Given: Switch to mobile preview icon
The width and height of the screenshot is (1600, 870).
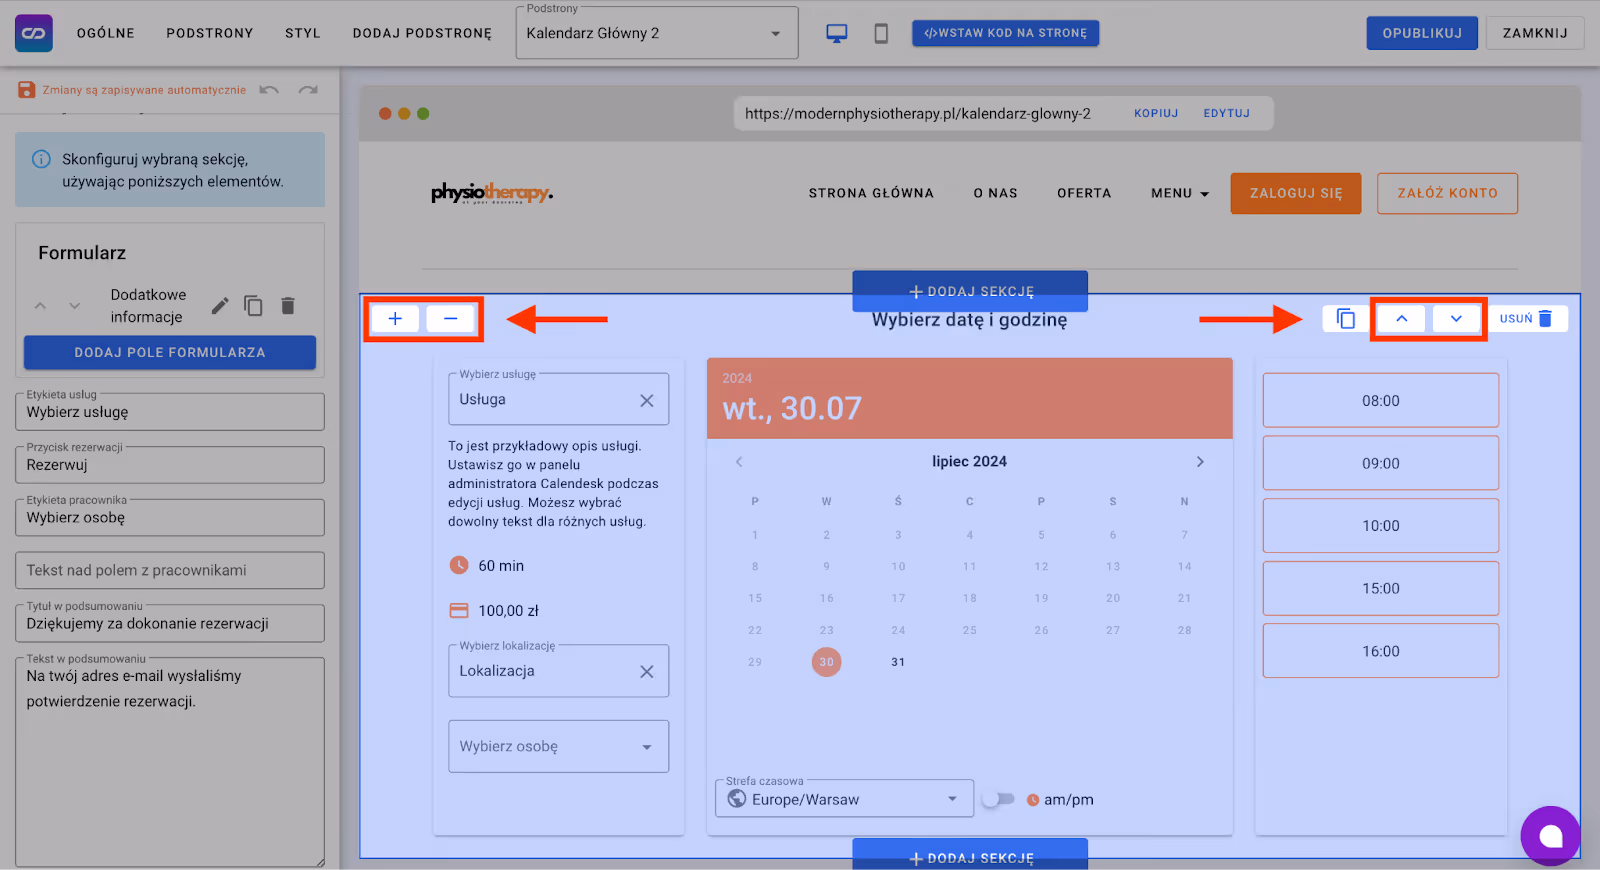Looking at the screenshot, I should (881, 33).
